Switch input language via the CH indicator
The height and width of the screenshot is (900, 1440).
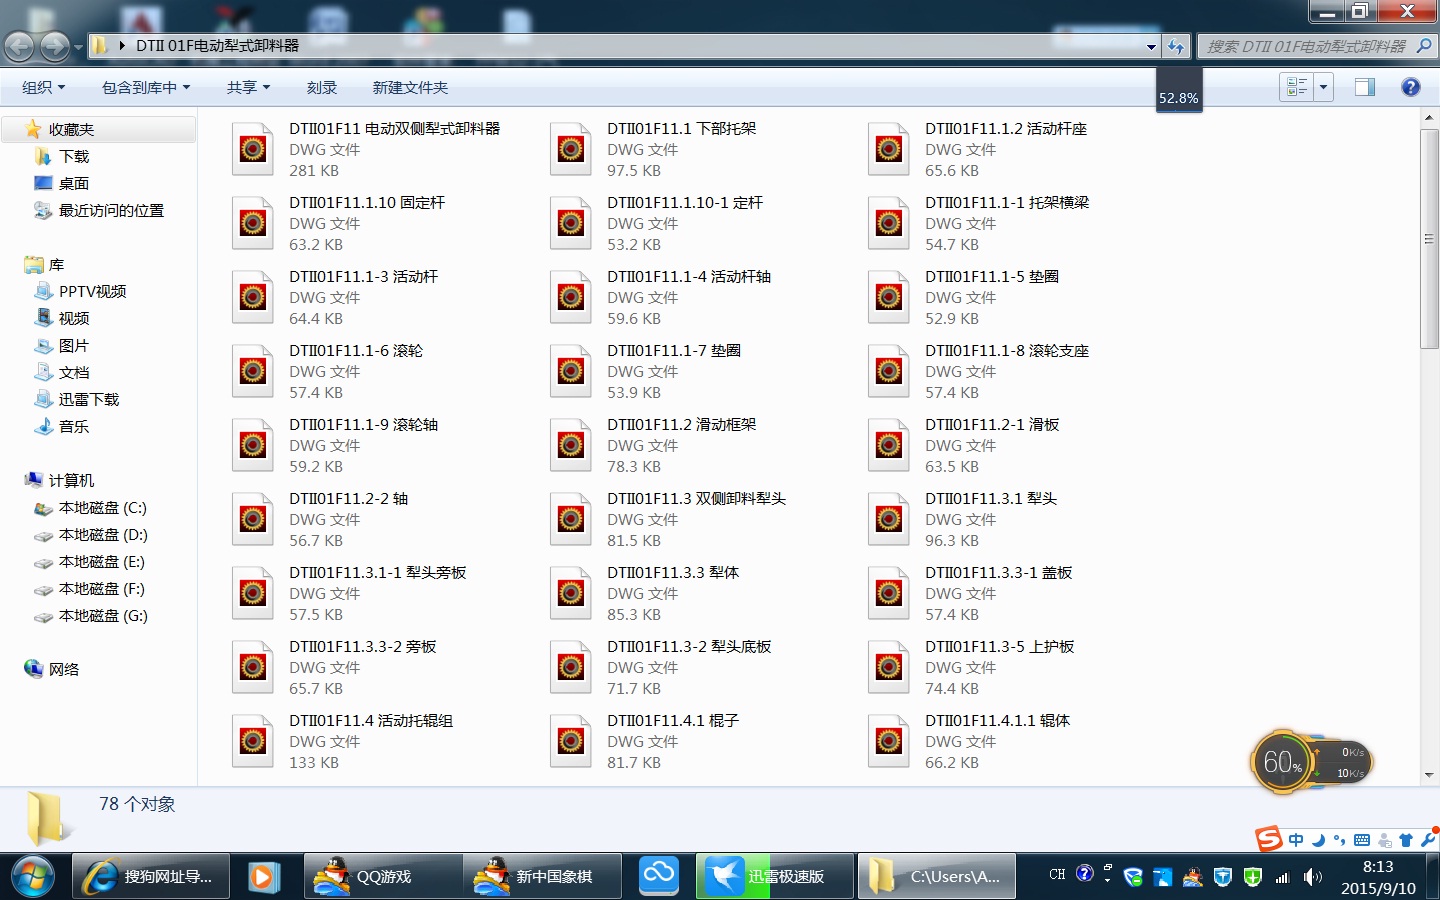click(1057, 874)
